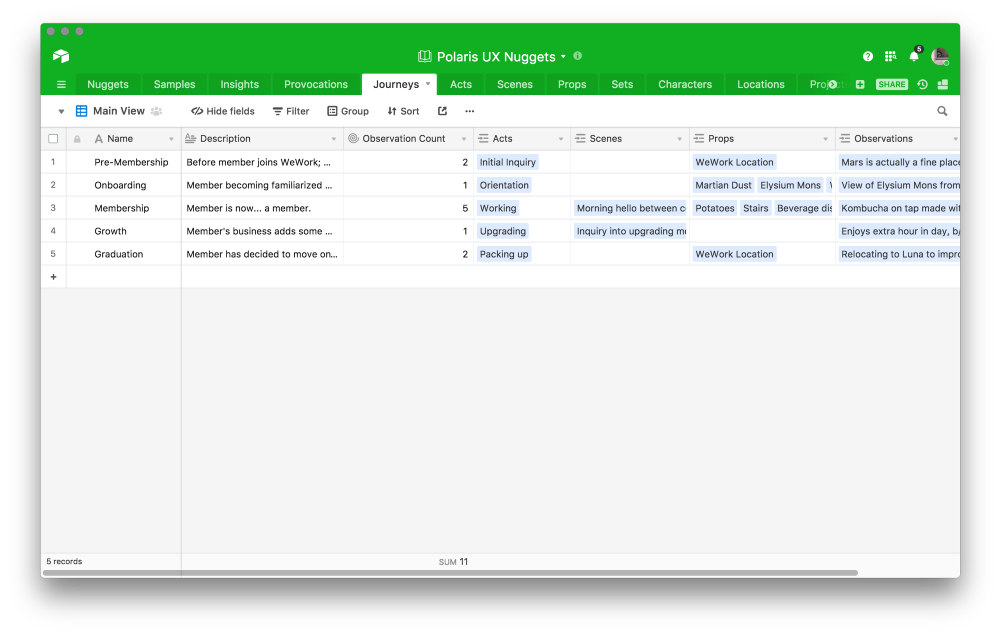Select the Pre-Membership name cell
Screen dimensions: 1000x635
click(131, 162)
